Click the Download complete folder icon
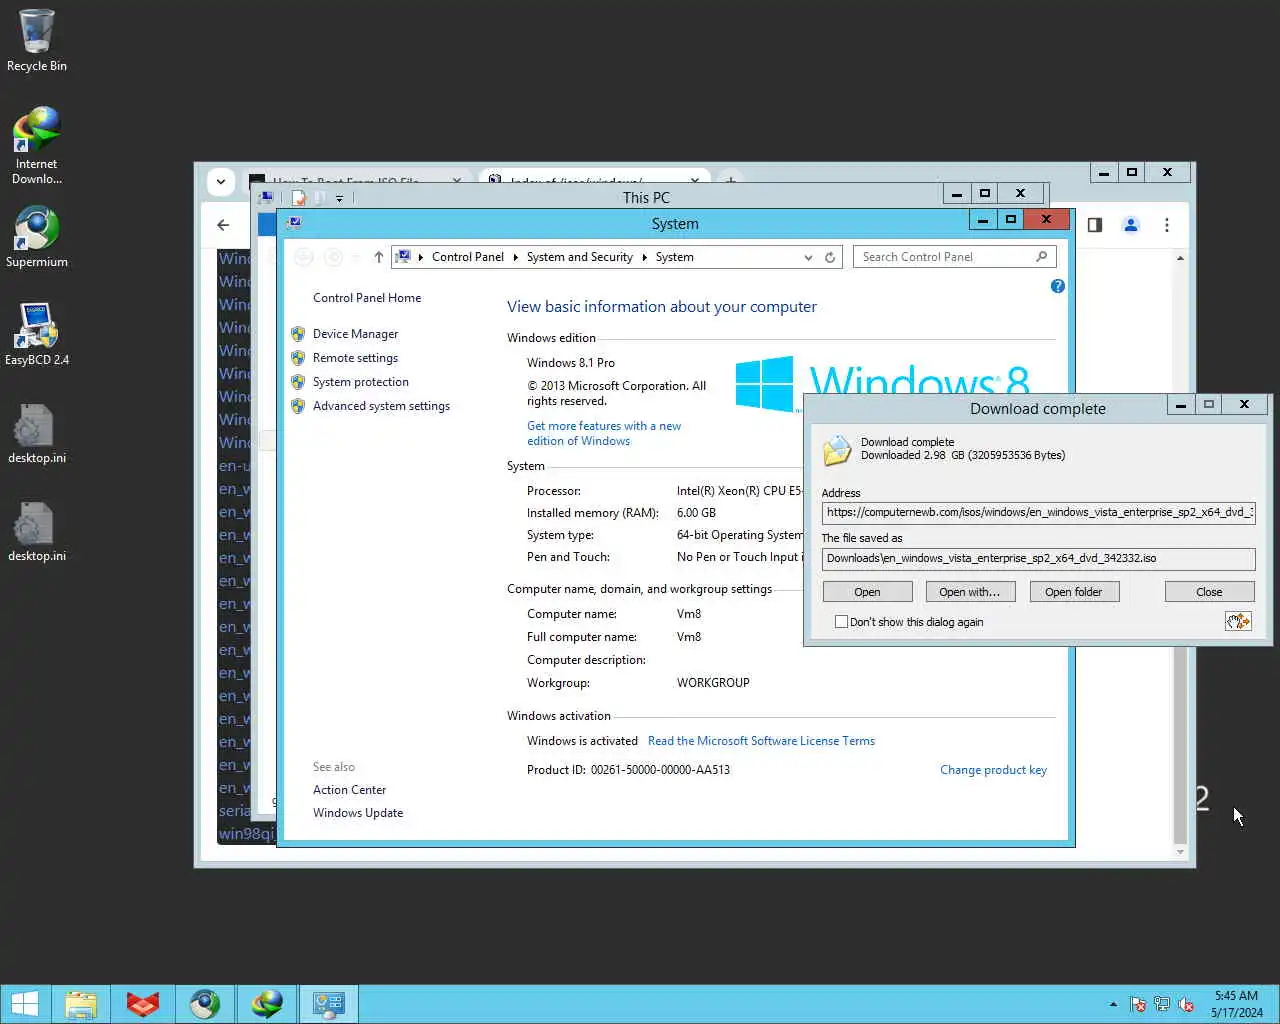The height and width of the screenshot is (1024, 1280). click(837, 451)
